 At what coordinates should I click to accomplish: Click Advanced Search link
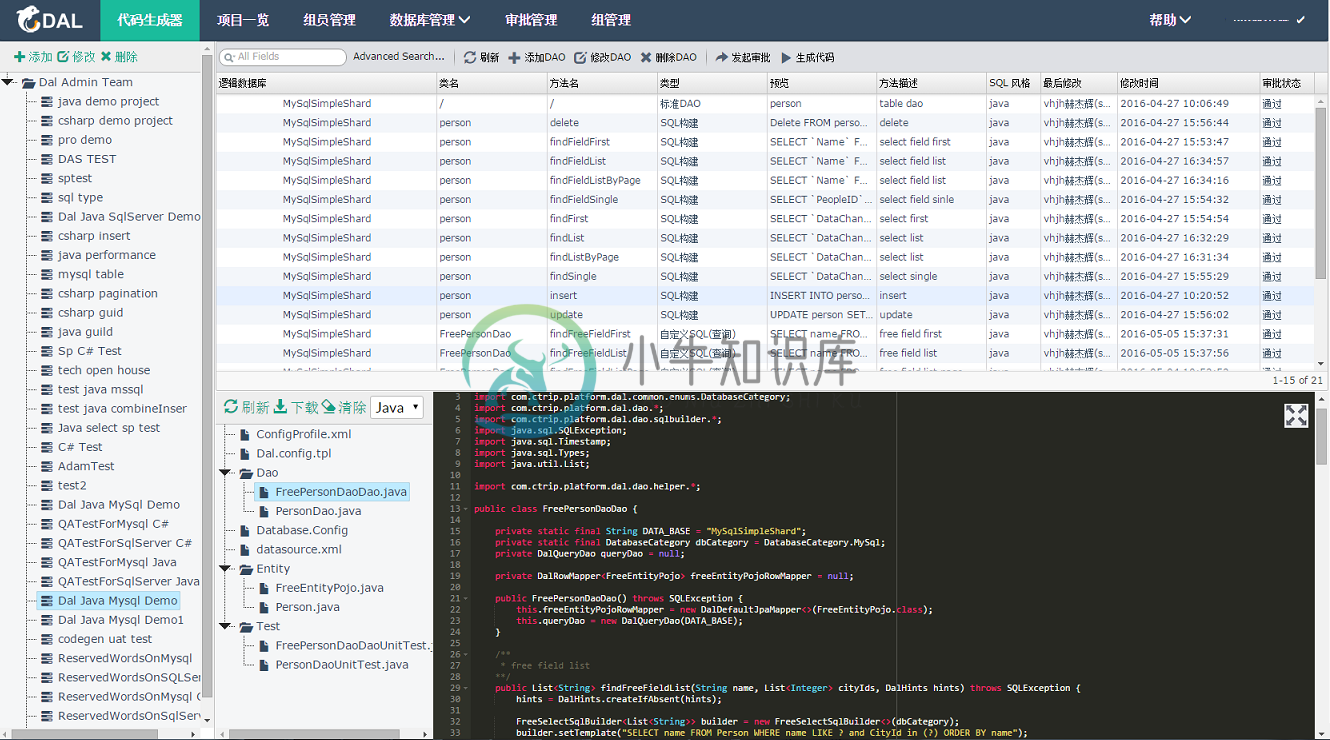point(399,57)
